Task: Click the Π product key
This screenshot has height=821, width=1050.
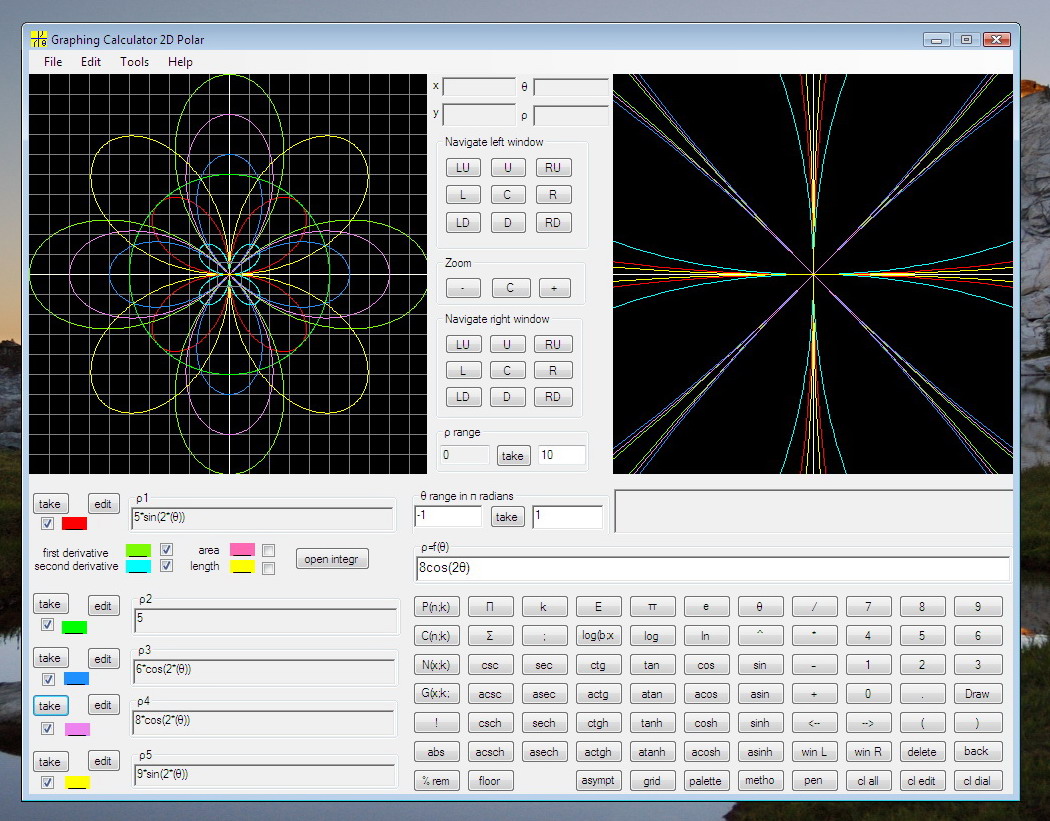Action: coord(490,607)
